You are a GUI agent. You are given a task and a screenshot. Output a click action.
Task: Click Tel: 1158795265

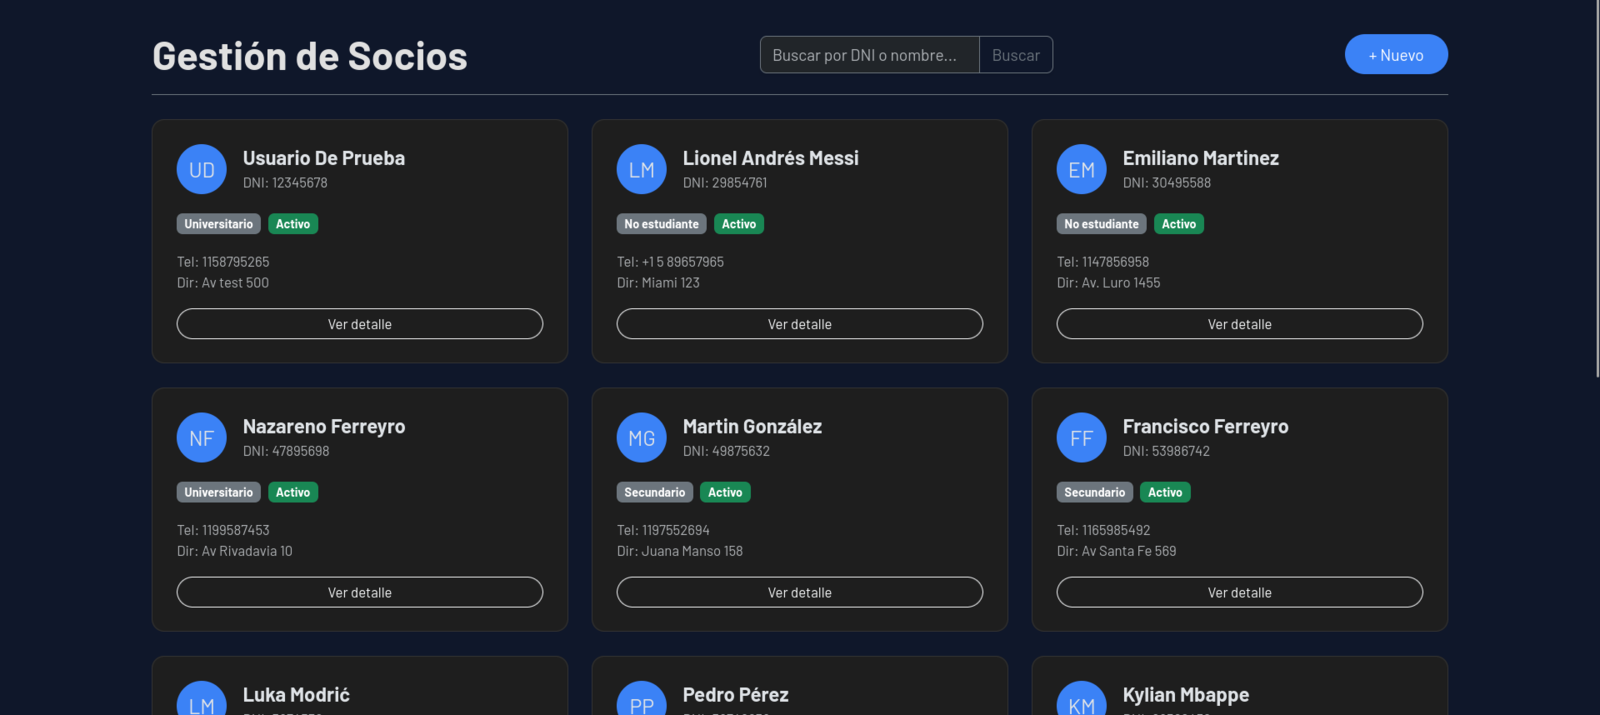pos(223,262)
